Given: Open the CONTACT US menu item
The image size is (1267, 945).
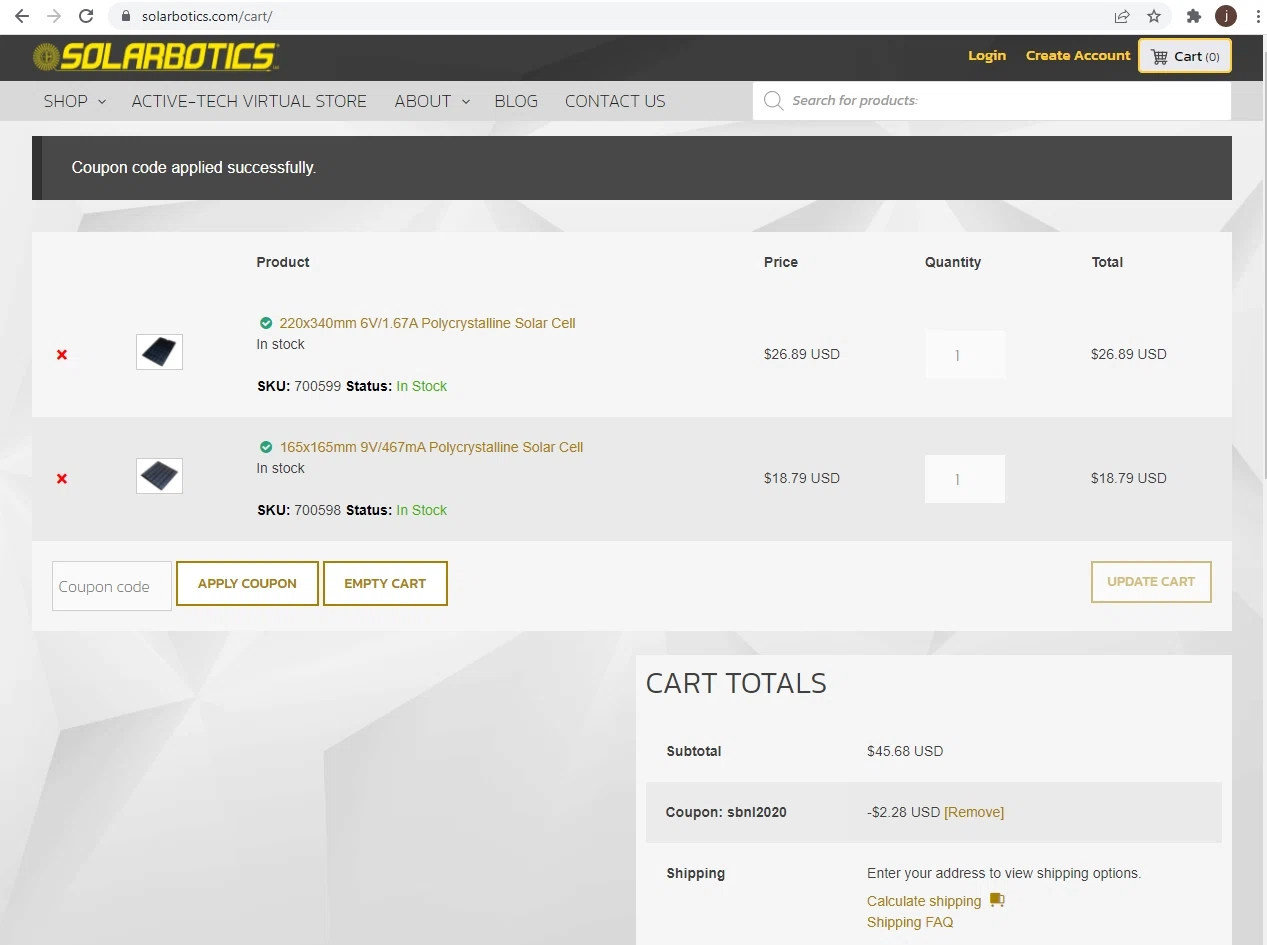Looking at the screenshot, I should (x=615, y=101).
